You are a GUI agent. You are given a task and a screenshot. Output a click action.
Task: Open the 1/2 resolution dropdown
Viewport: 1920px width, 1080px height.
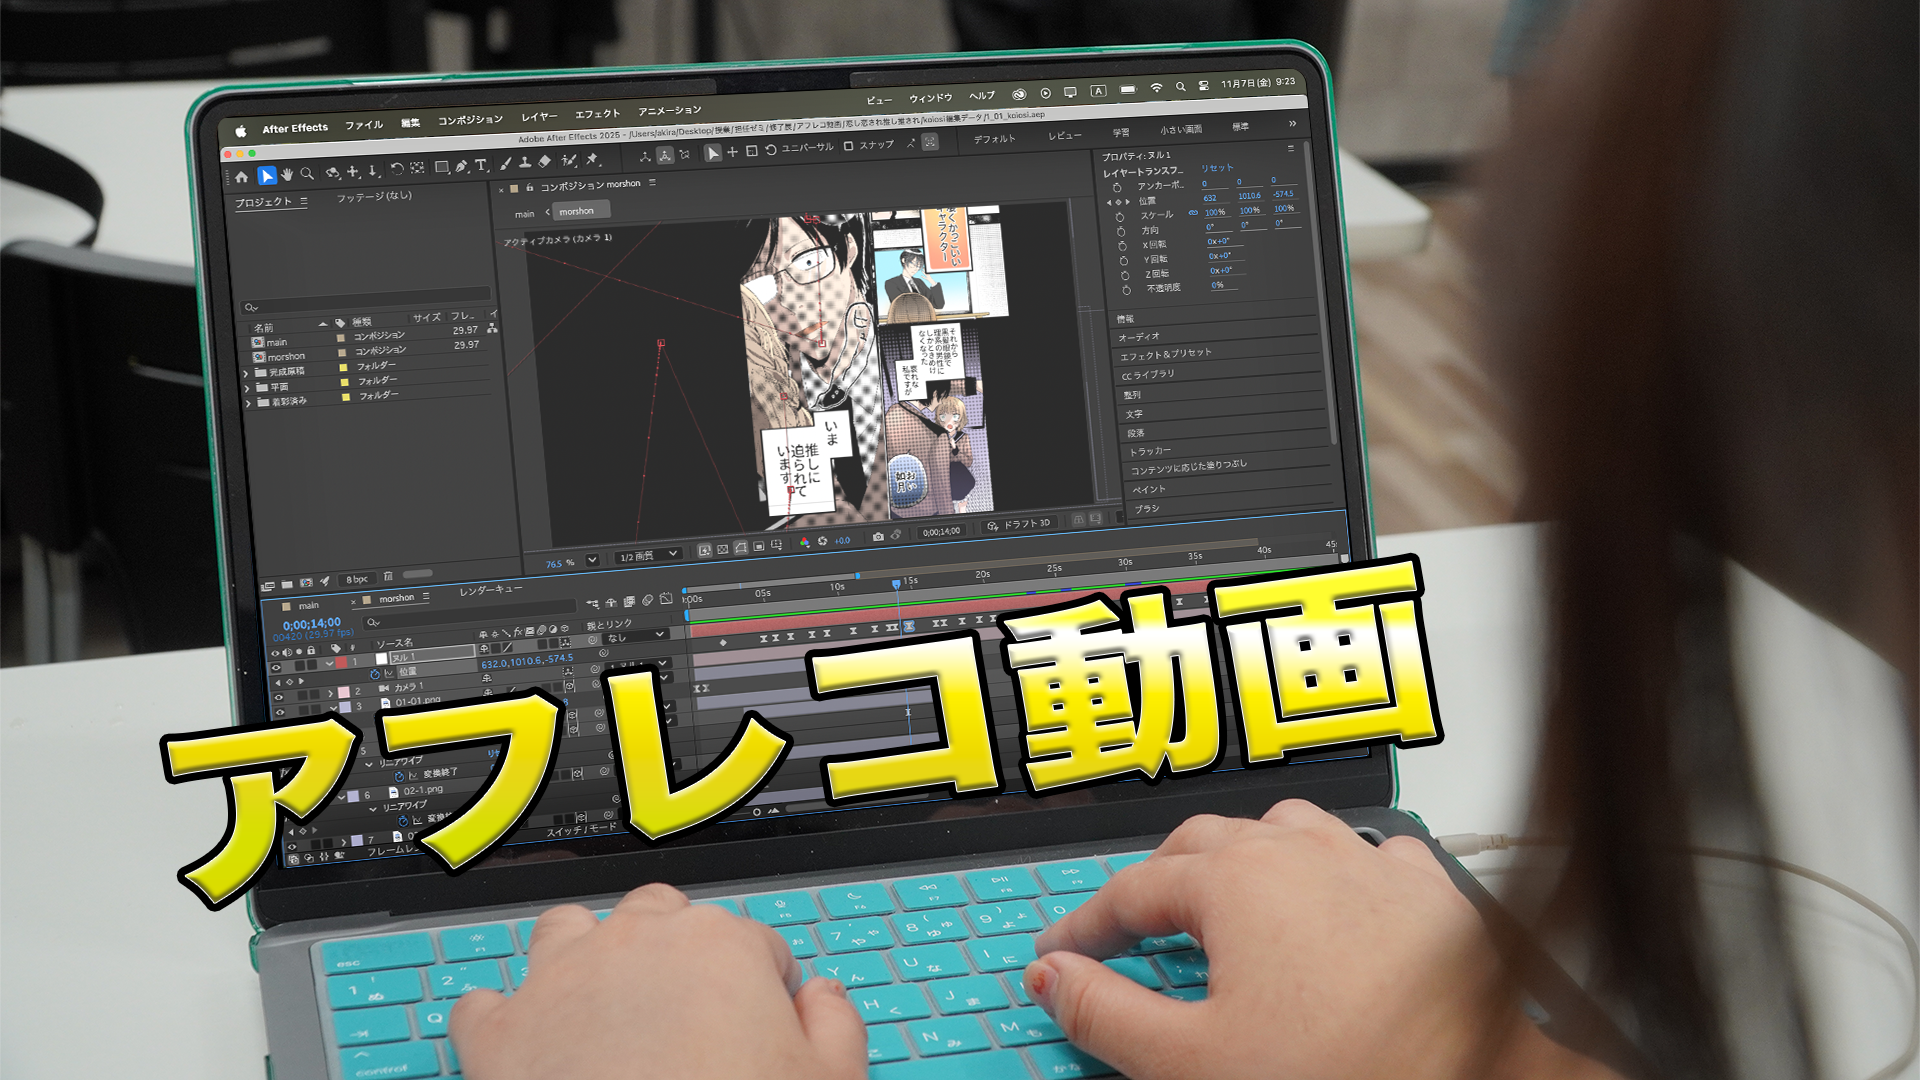point(648,555)
